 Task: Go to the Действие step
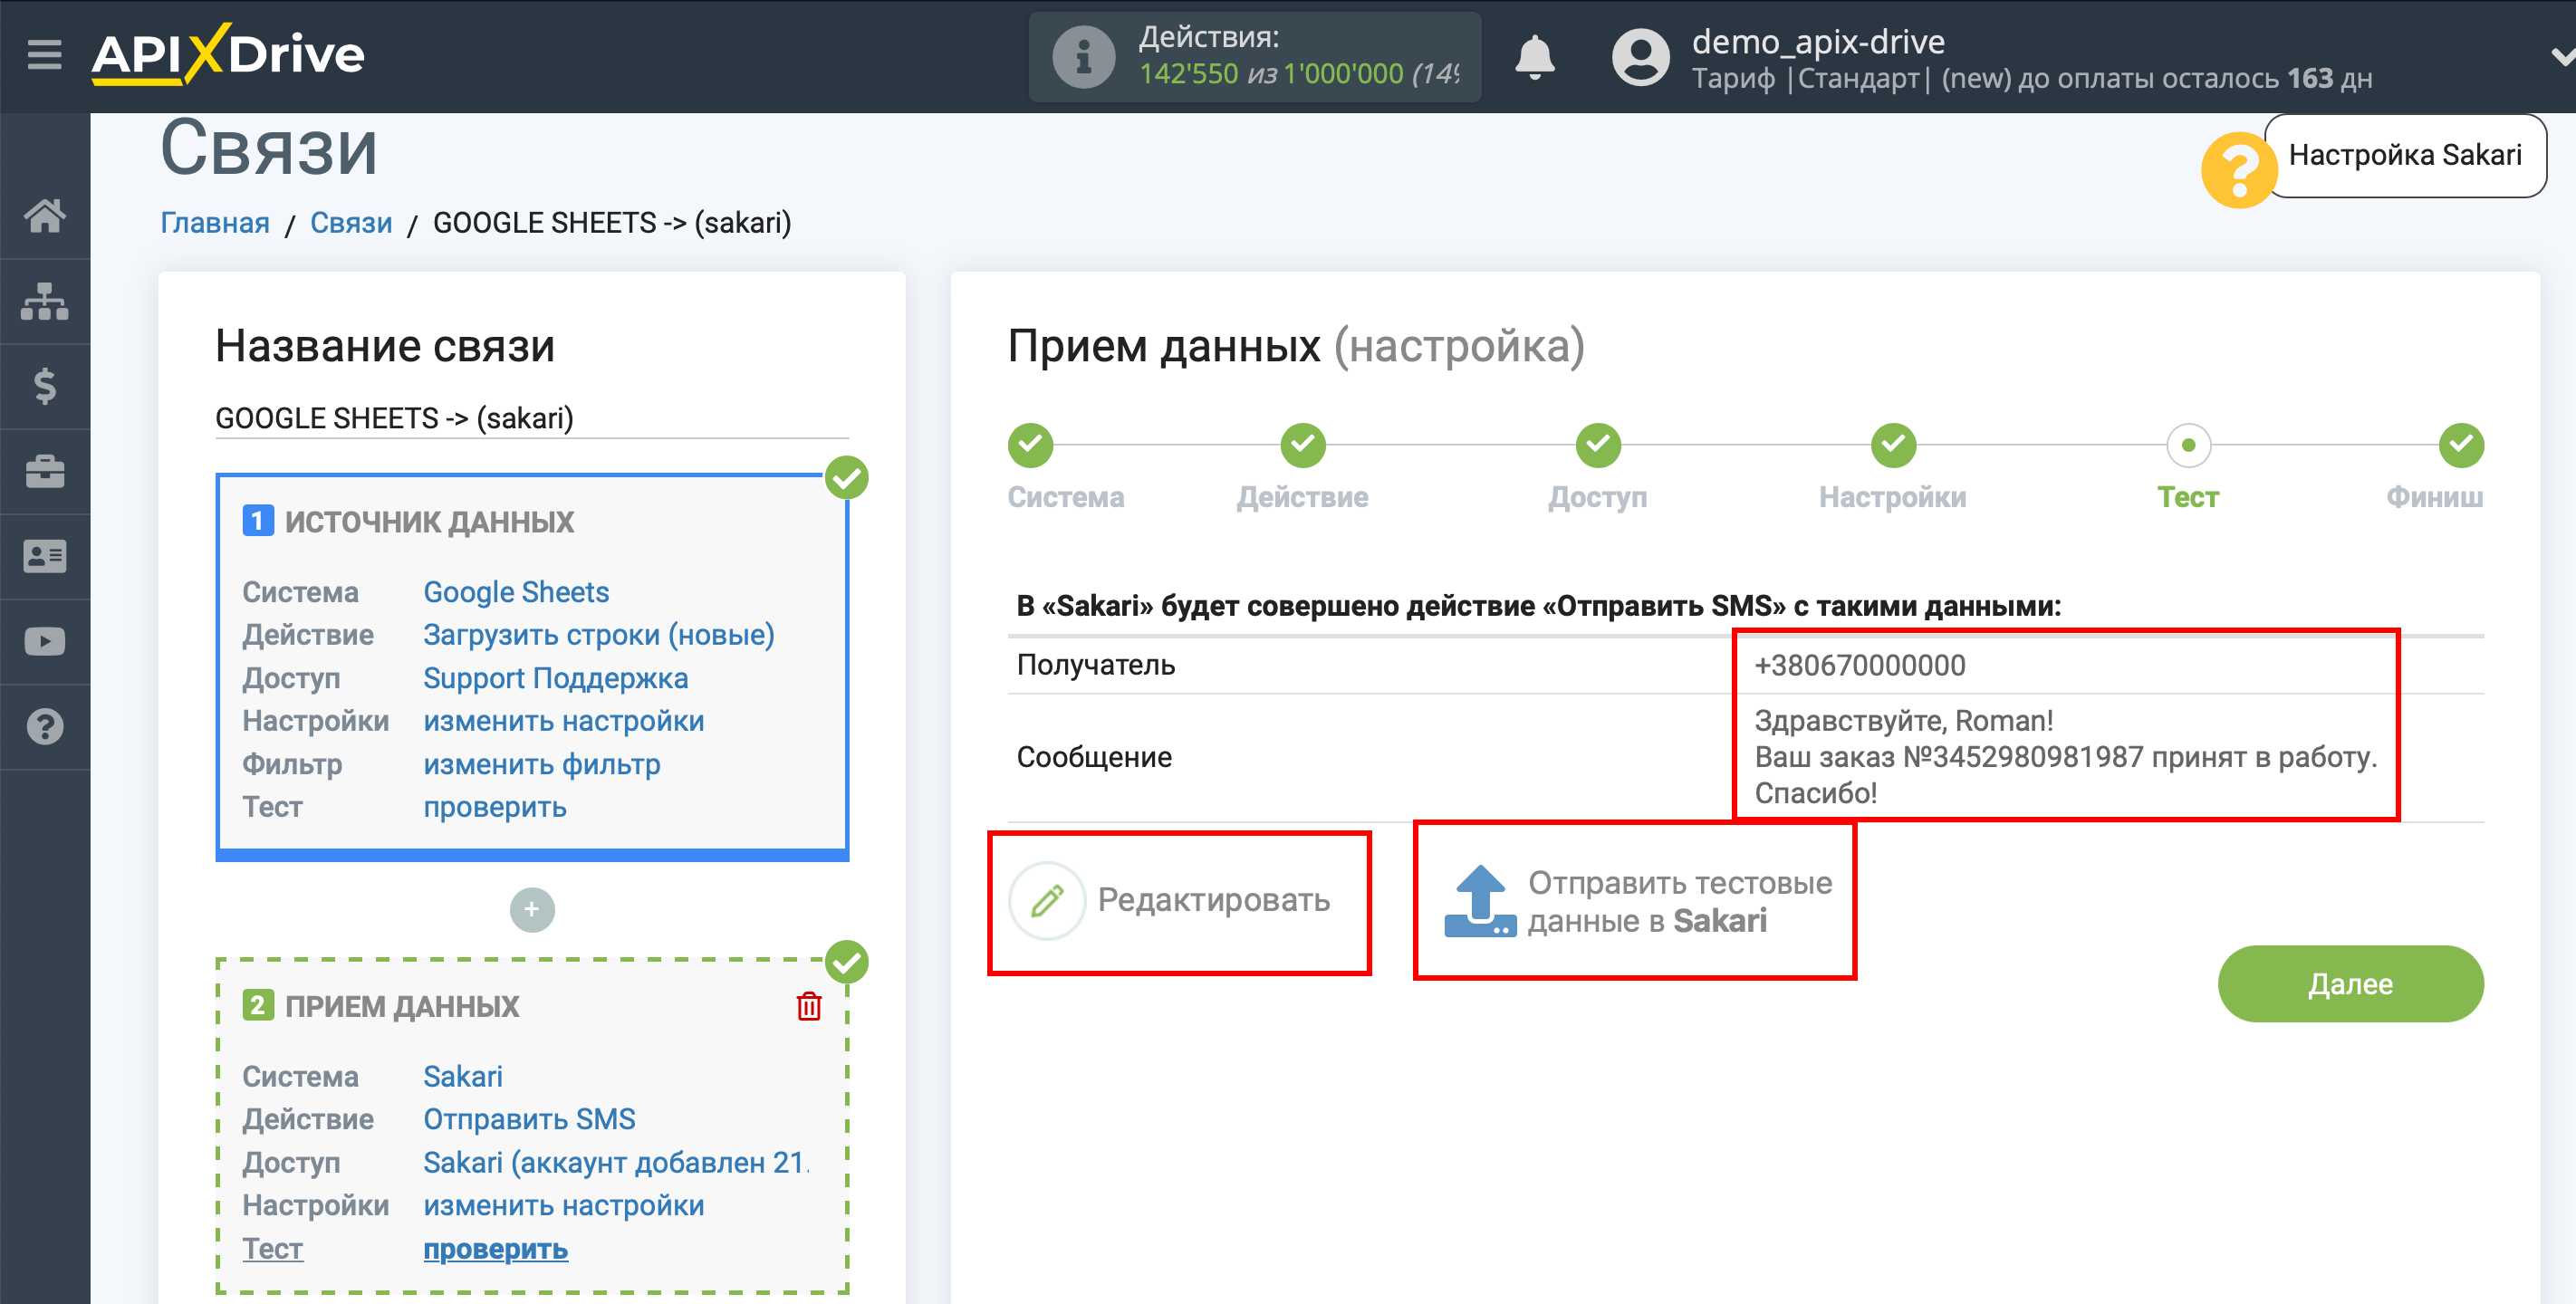(x=1303, y=445)
